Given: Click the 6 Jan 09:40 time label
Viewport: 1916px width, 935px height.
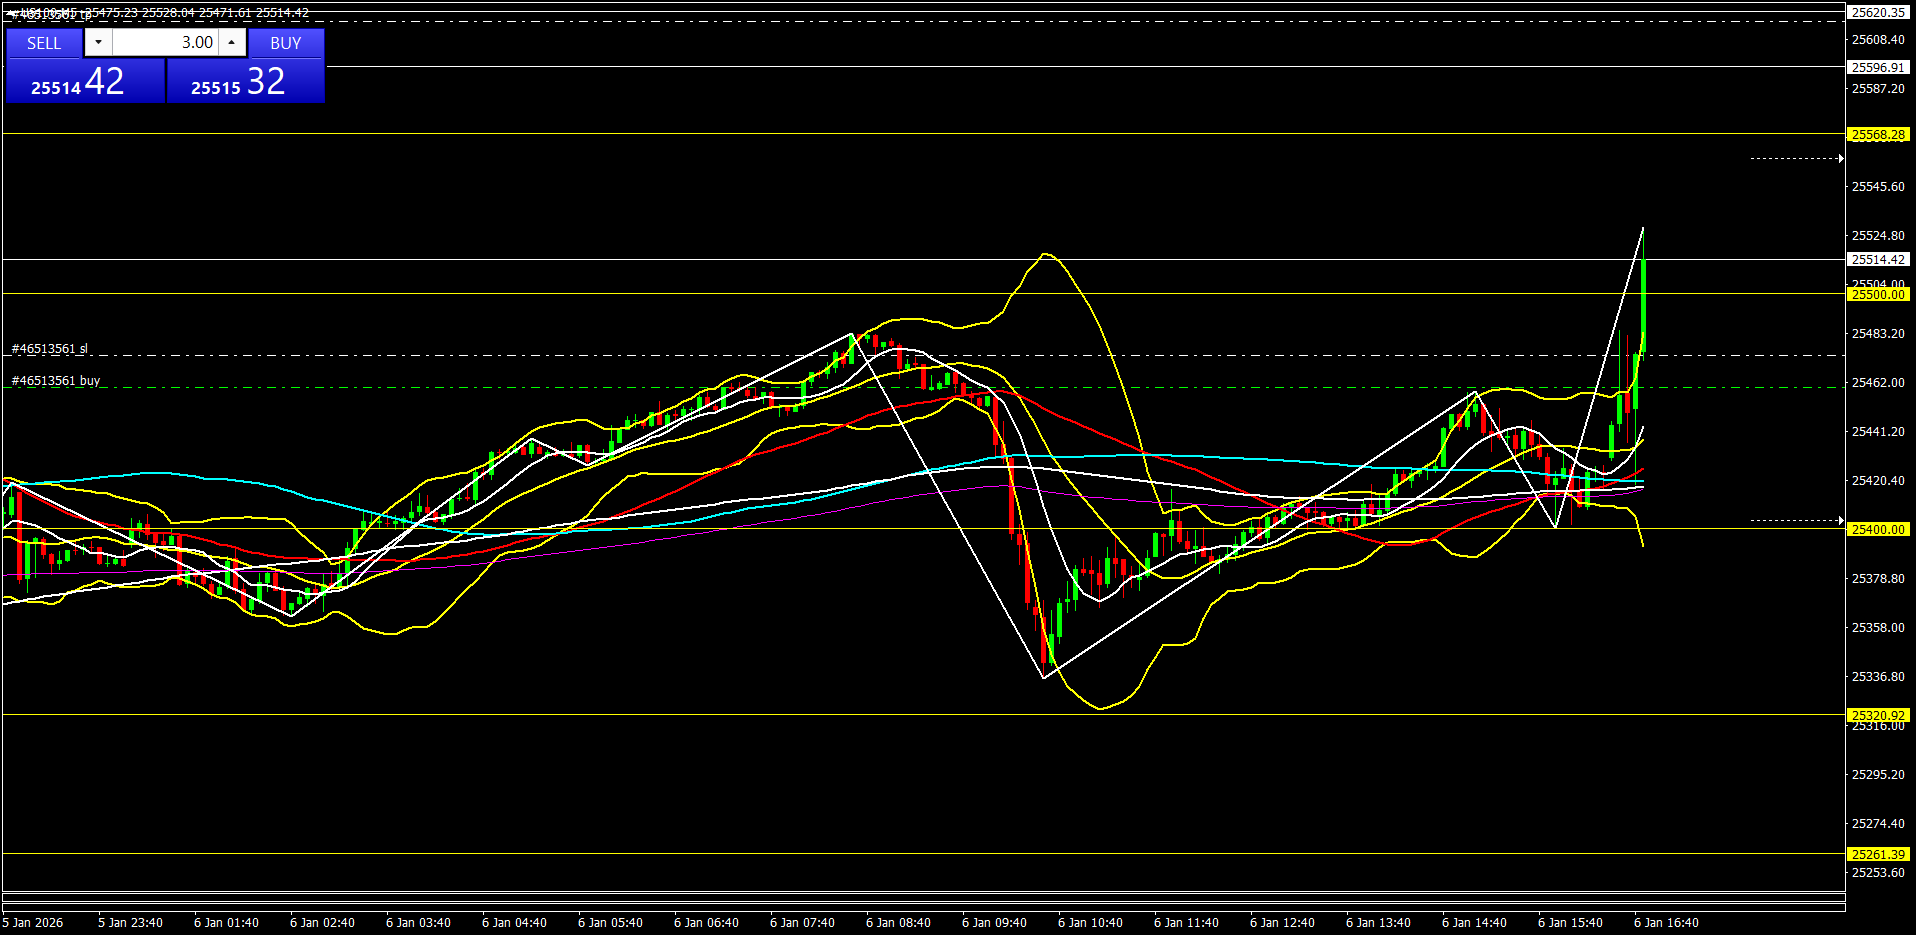Looking at the screenshot, I should pyautogui.click(x=994, y=923).
